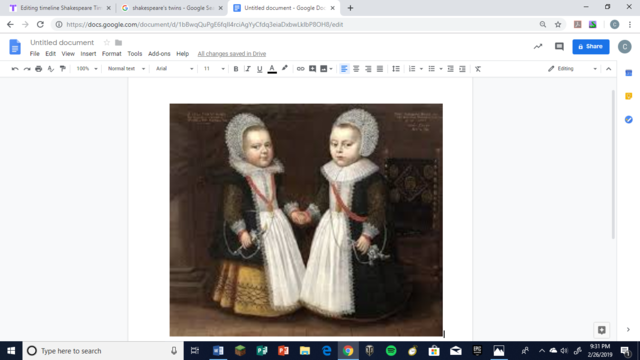Open Spotify from the Windows taskbar
640x360 pixels.
tap(391, 351)
